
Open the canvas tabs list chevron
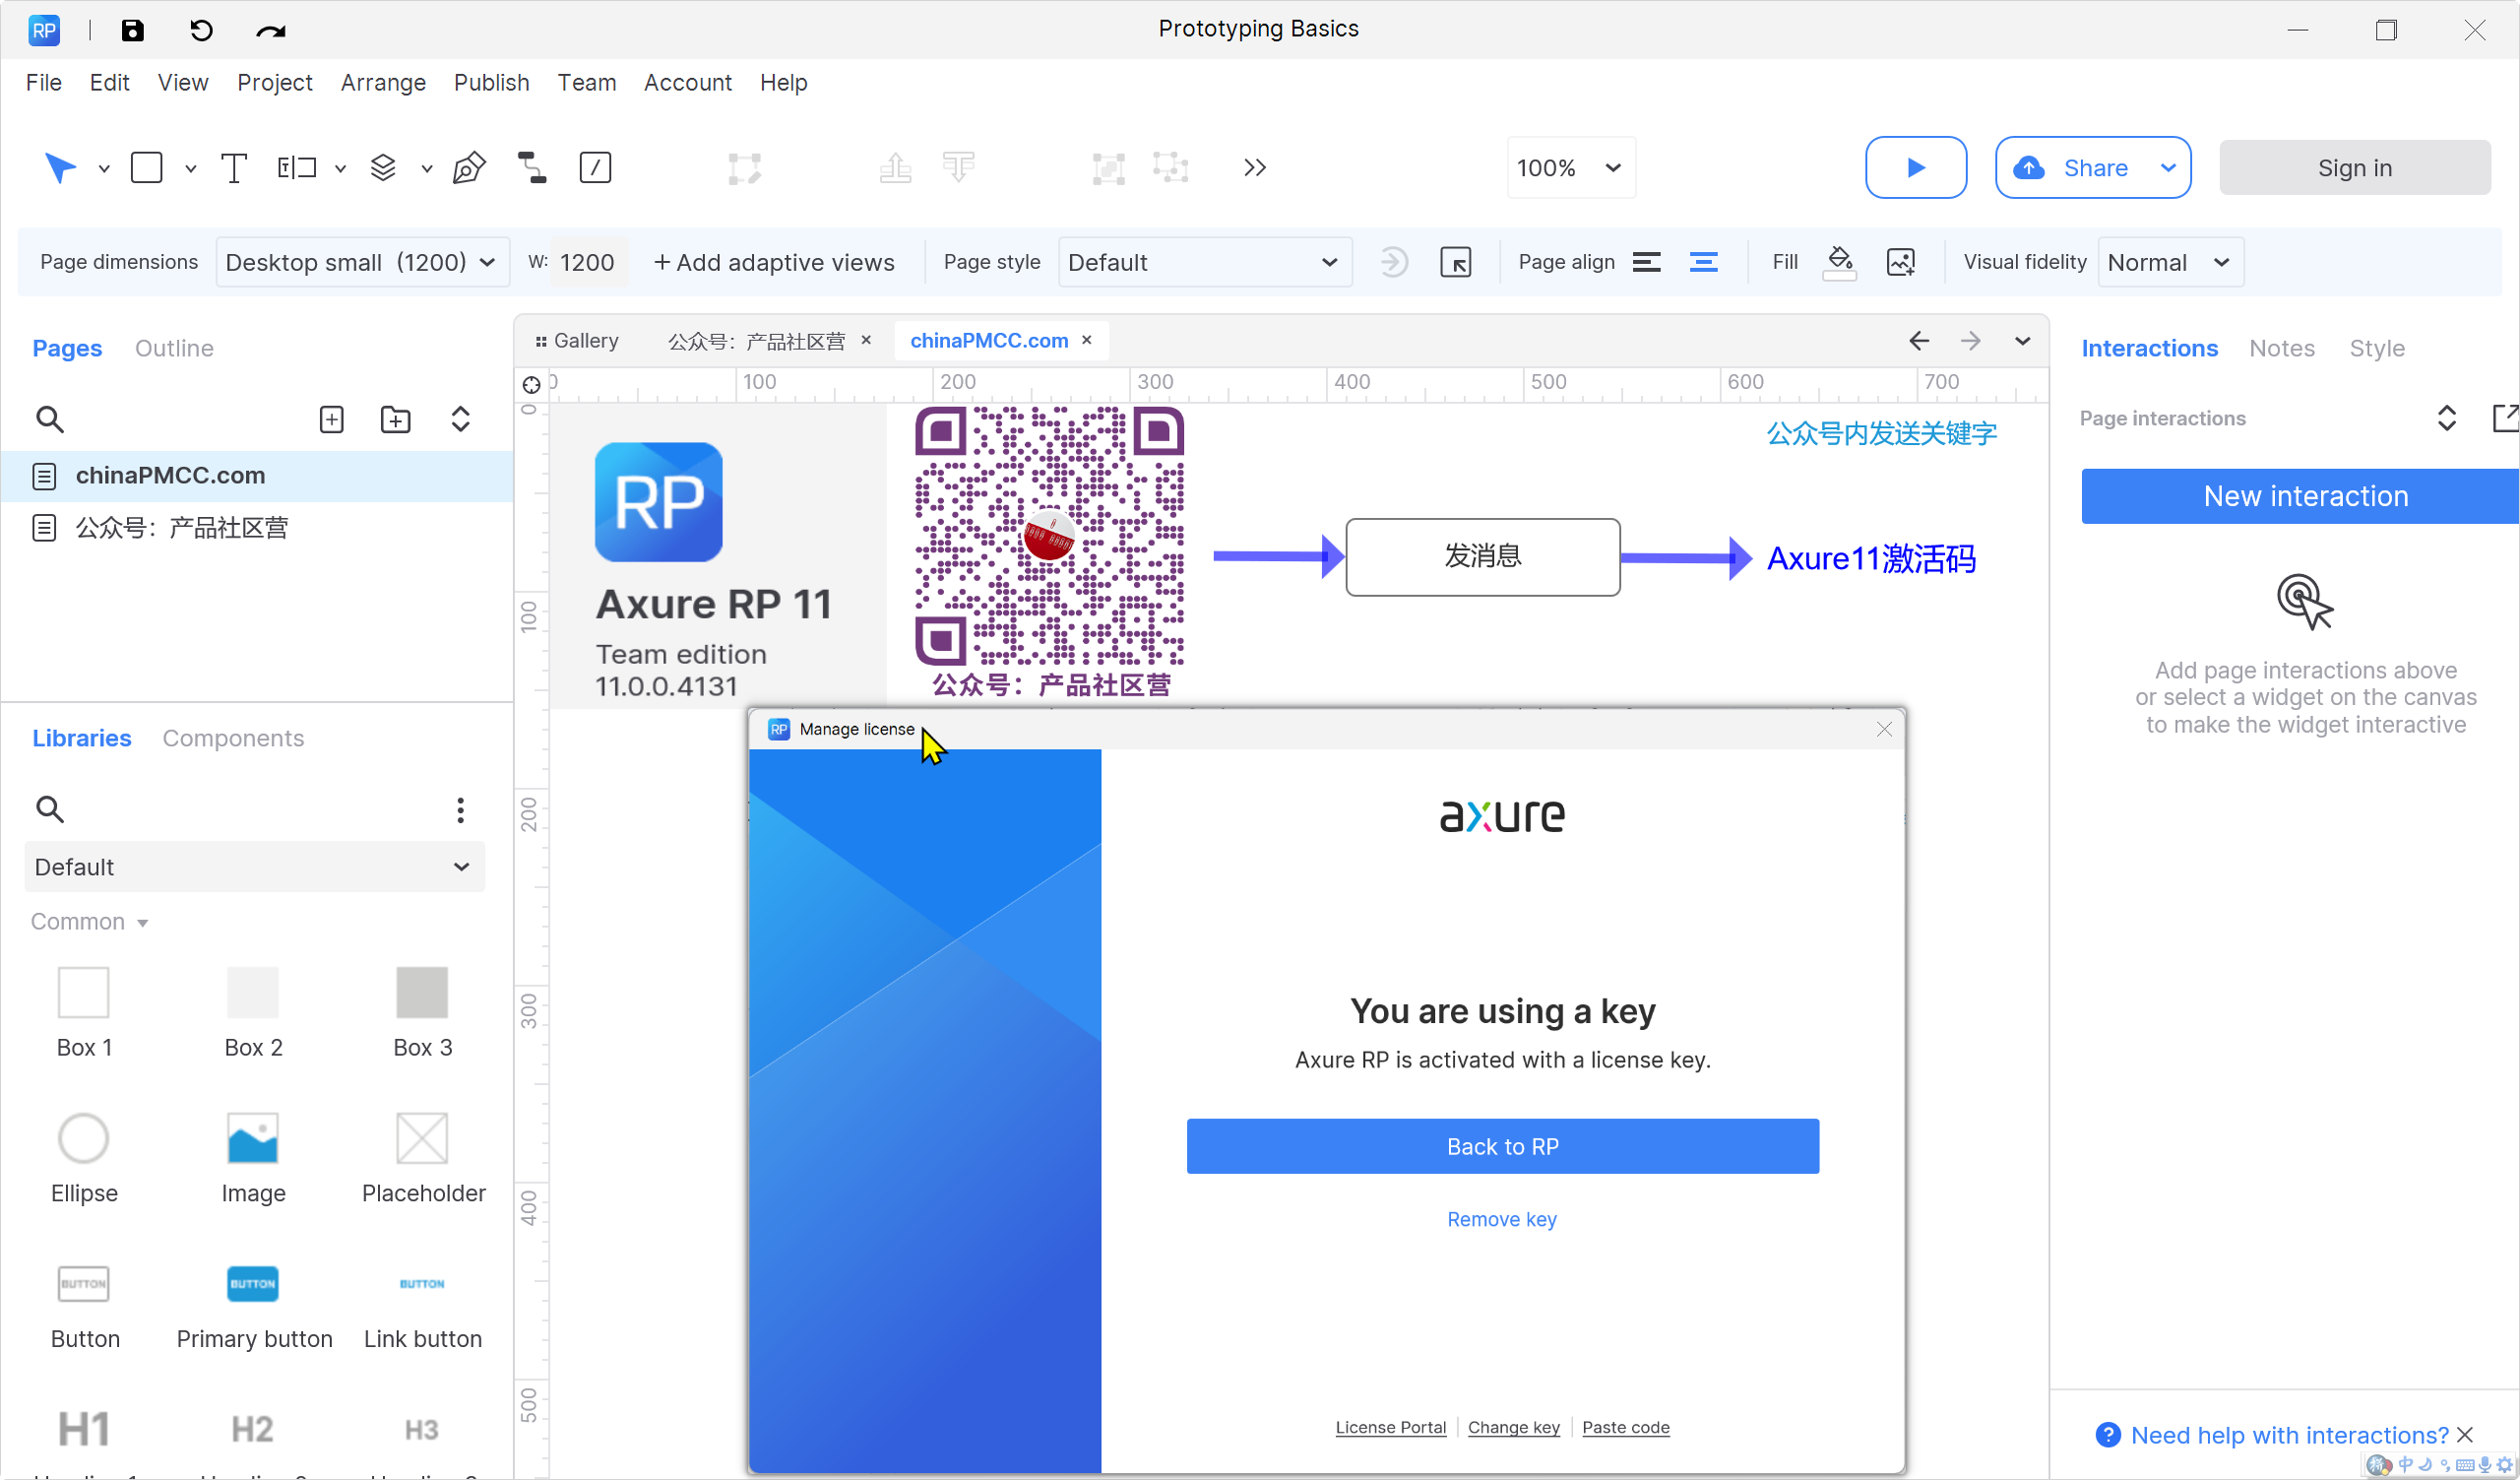pyautogui.click(x=2022, y=341)
